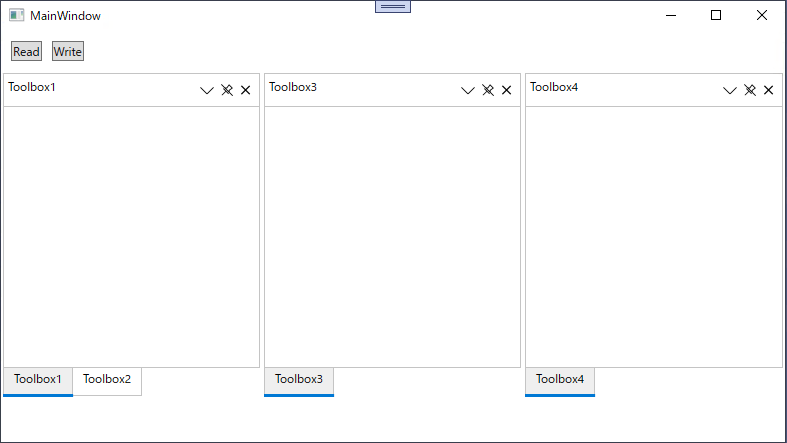Click inside the empty Toolbox3 content area
This screenshot has width=787, height=443.
click(x=392, y=237)
